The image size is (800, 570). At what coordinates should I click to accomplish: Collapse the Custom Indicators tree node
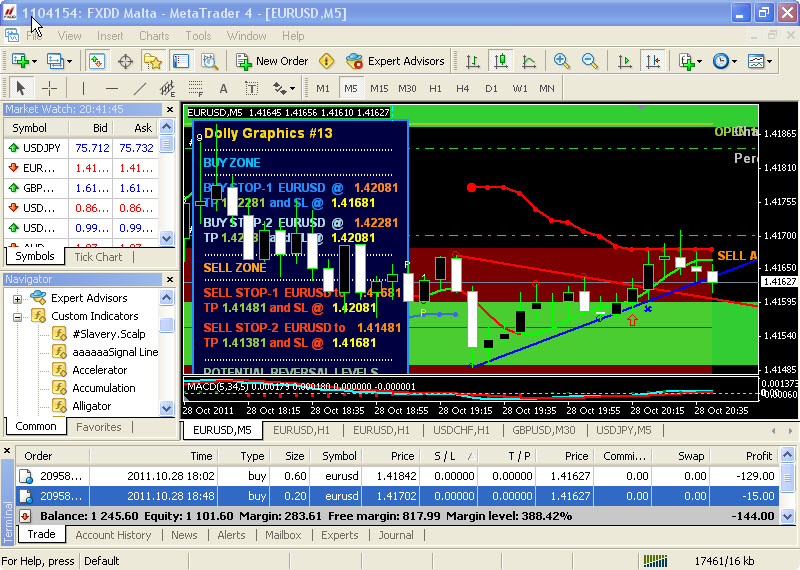pyautogui.click(x=17, y=317)
